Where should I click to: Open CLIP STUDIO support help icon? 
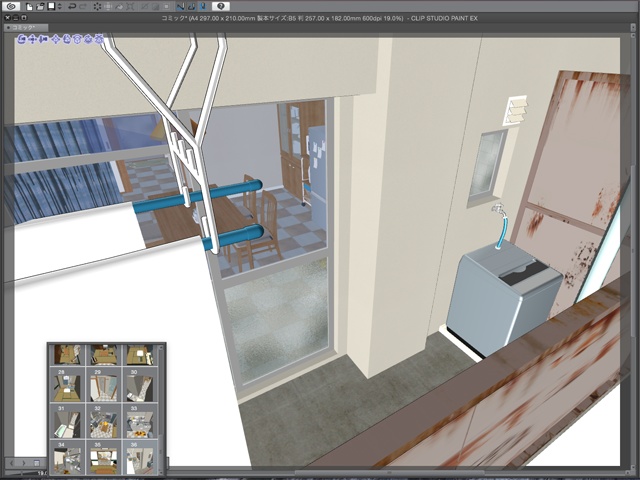[x=221, y=6]
